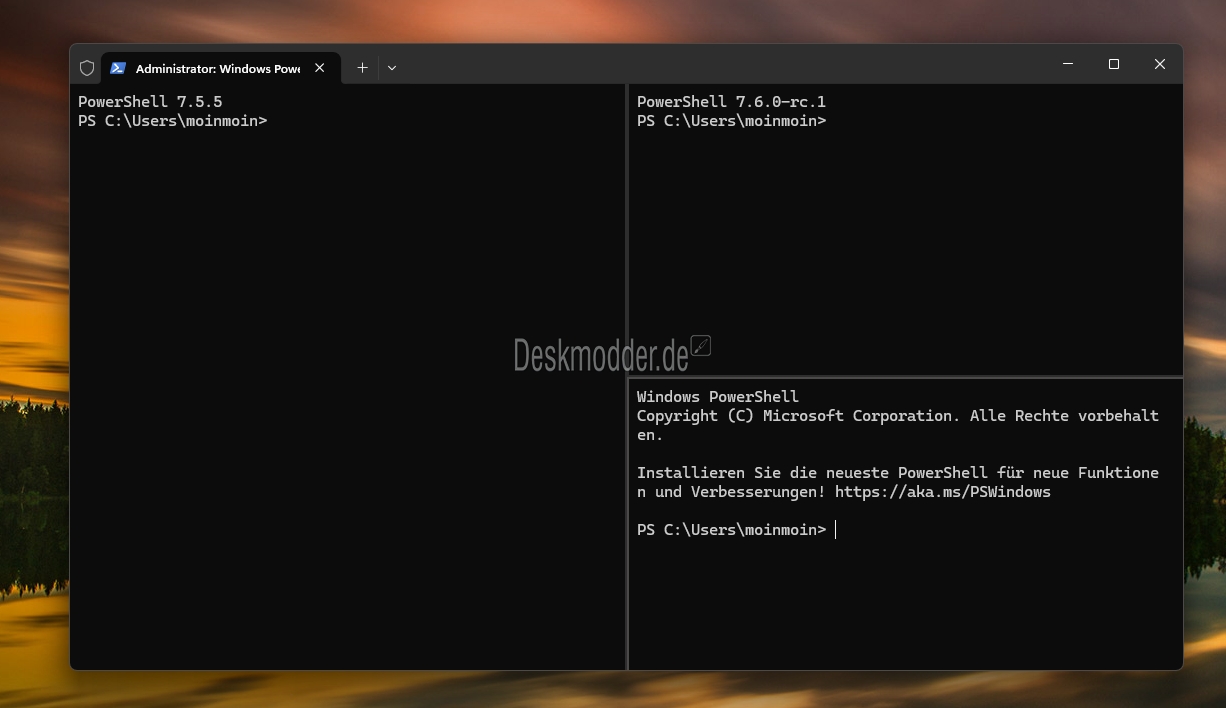Viewport: 1226px width, 708px height.
Task: Close the Terminal window
Action: [x=1160, y=64]
